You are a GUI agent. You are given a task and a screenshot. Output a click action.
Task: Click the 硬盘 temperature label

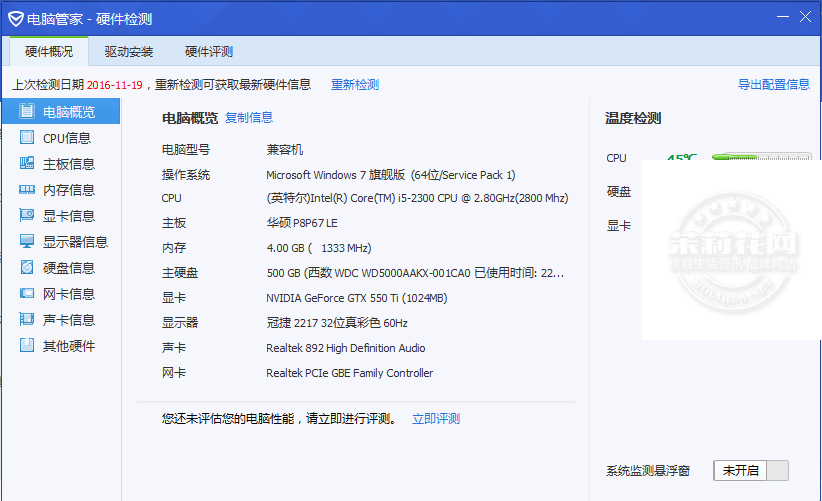619,192
